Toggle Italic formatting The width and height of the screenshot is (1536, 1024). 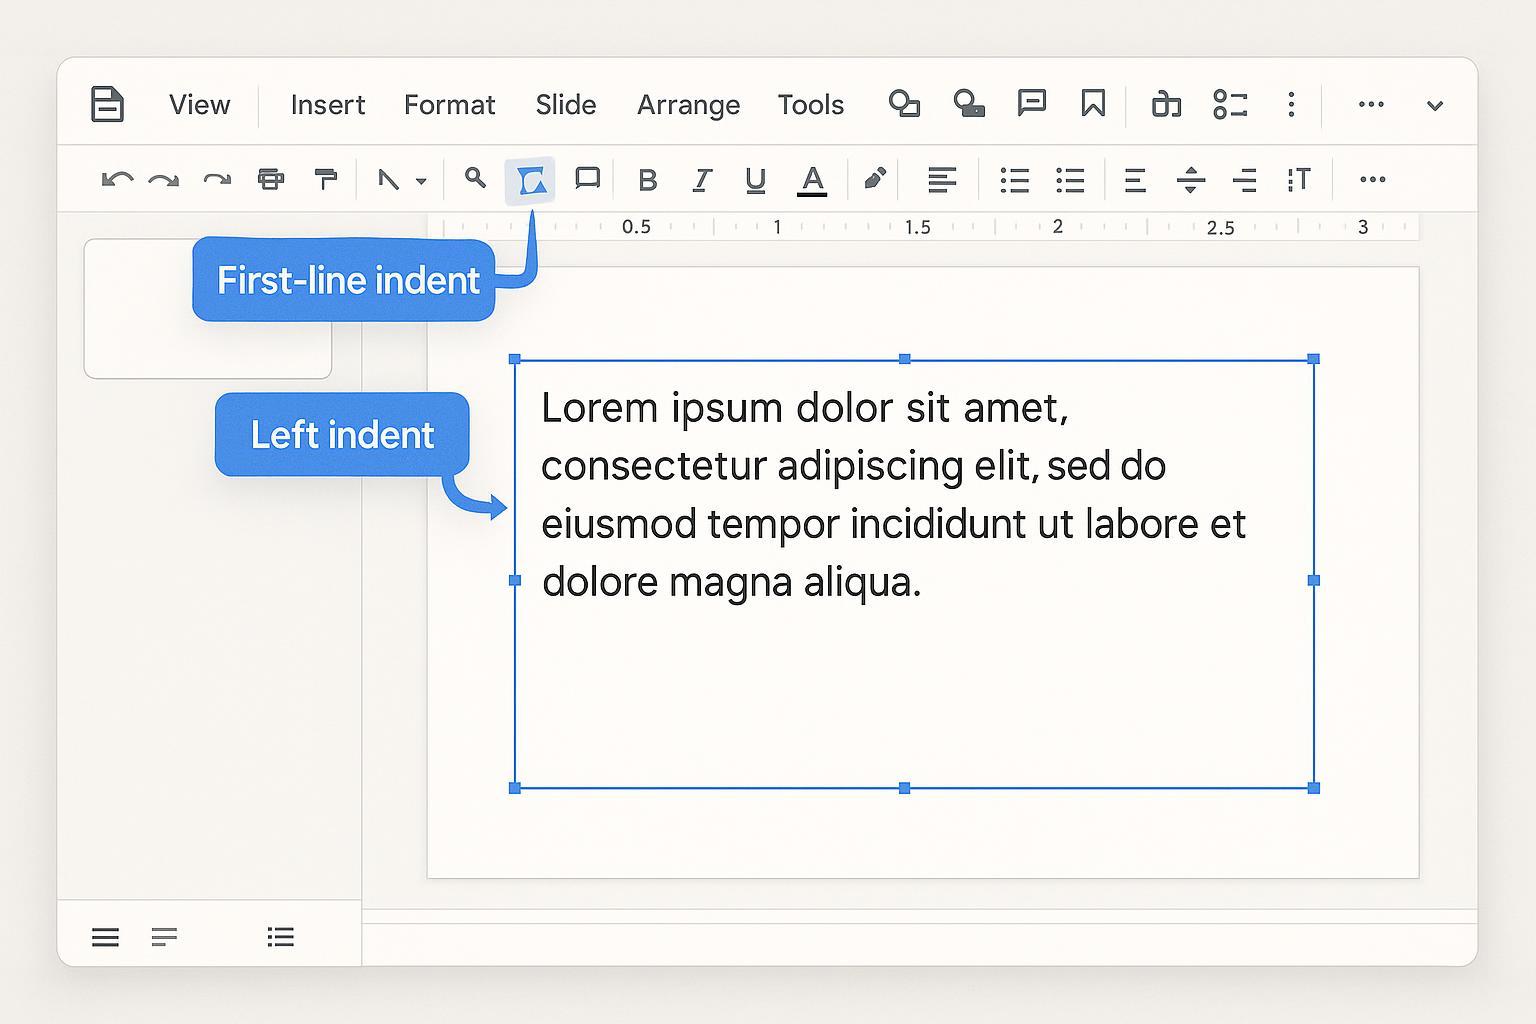(x=702, y=181)
